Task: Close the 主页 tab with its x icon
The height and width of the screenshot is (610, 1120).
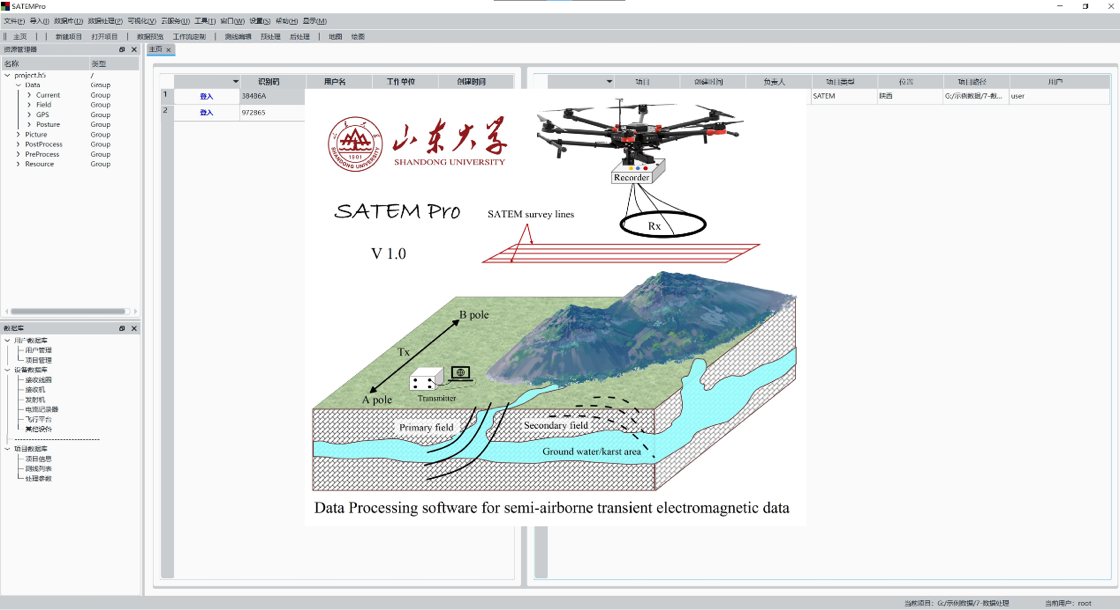Action: (x=168, y=49)
